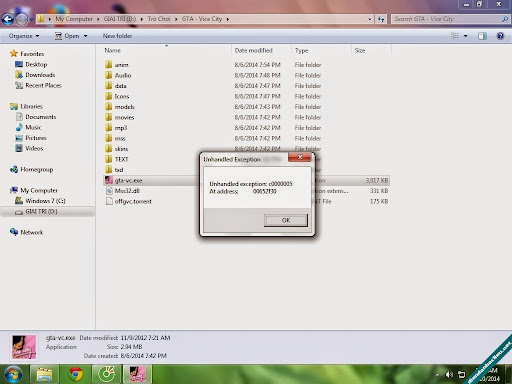Toggle the preview pane icon
Image resolution: width=512 pixels, height=384 pixels.
pos(482,36)
